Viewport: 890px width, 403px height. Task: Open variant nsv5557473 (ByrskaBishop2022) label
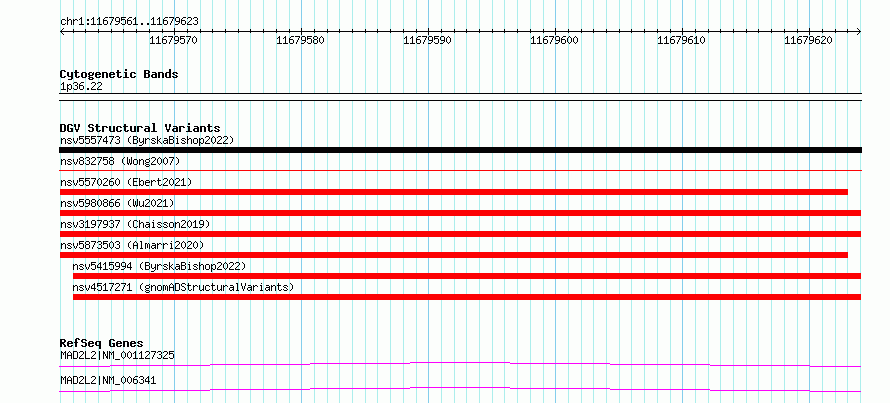(x=147, y=140)
